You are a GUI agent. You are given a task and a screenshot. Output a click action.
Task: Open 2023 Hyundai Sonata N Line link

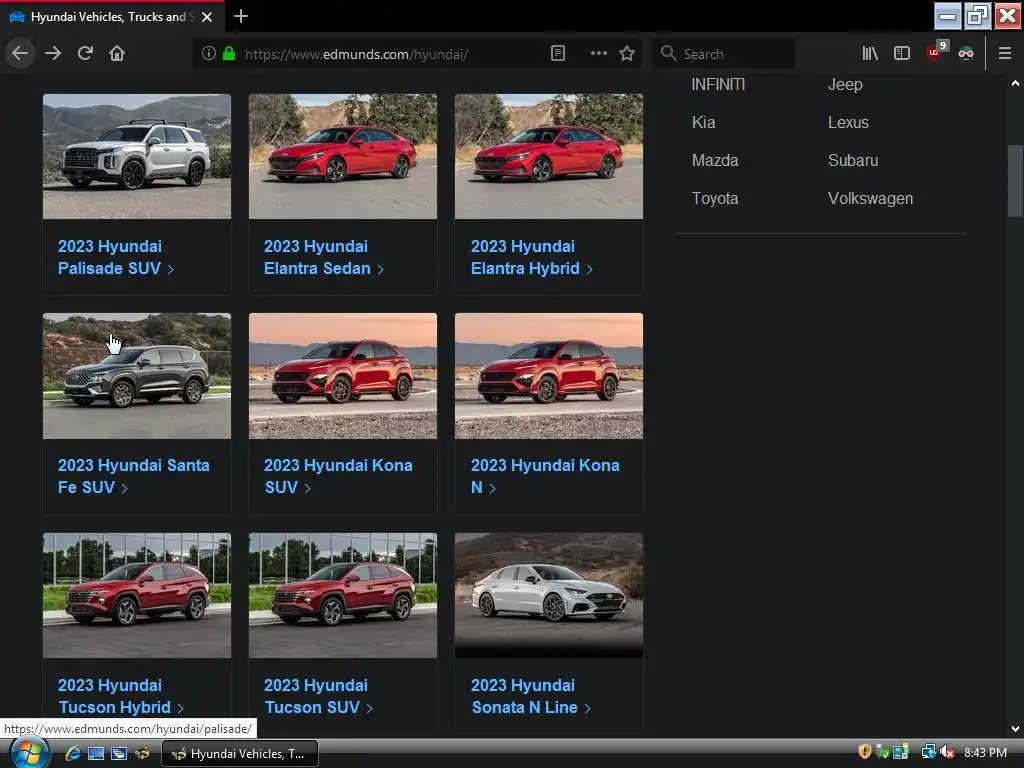(x=530, y=696)
